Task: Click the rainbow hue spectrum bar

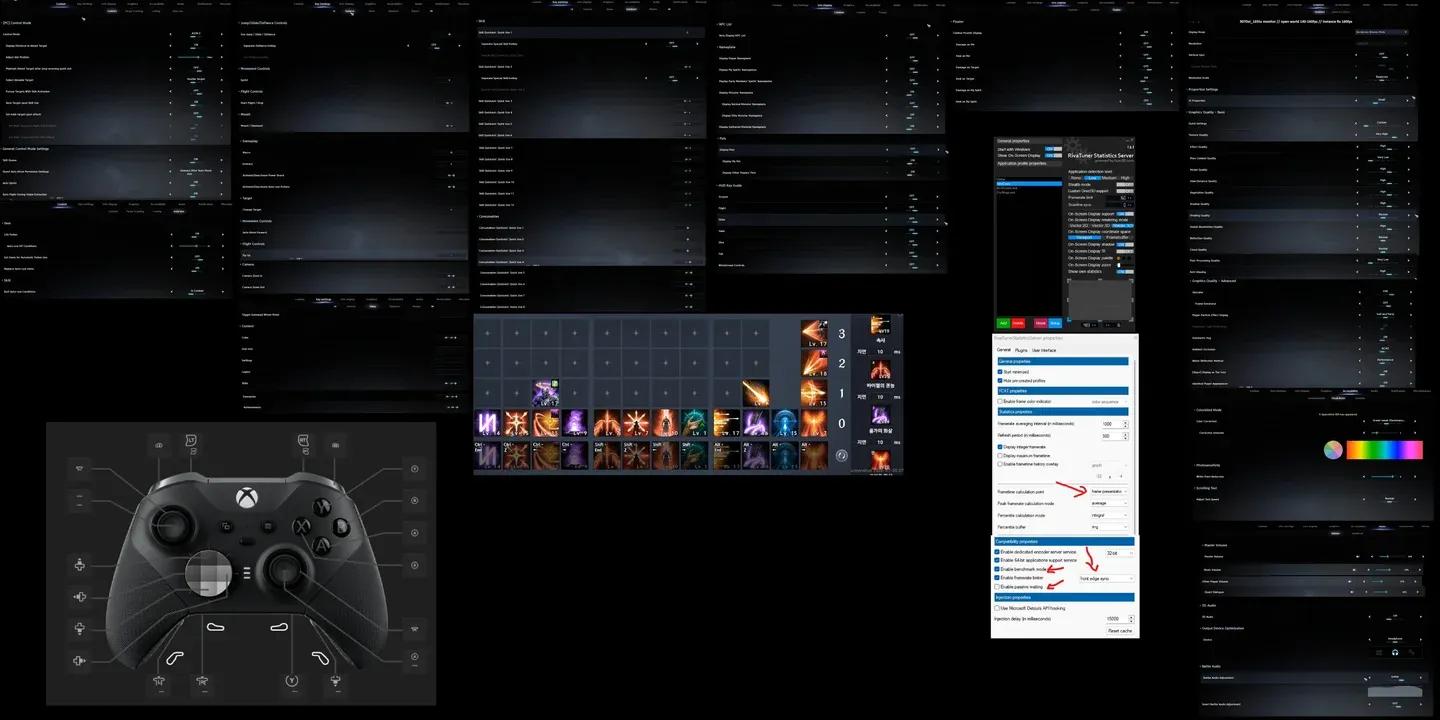Action: click(x=1384, y=450)
